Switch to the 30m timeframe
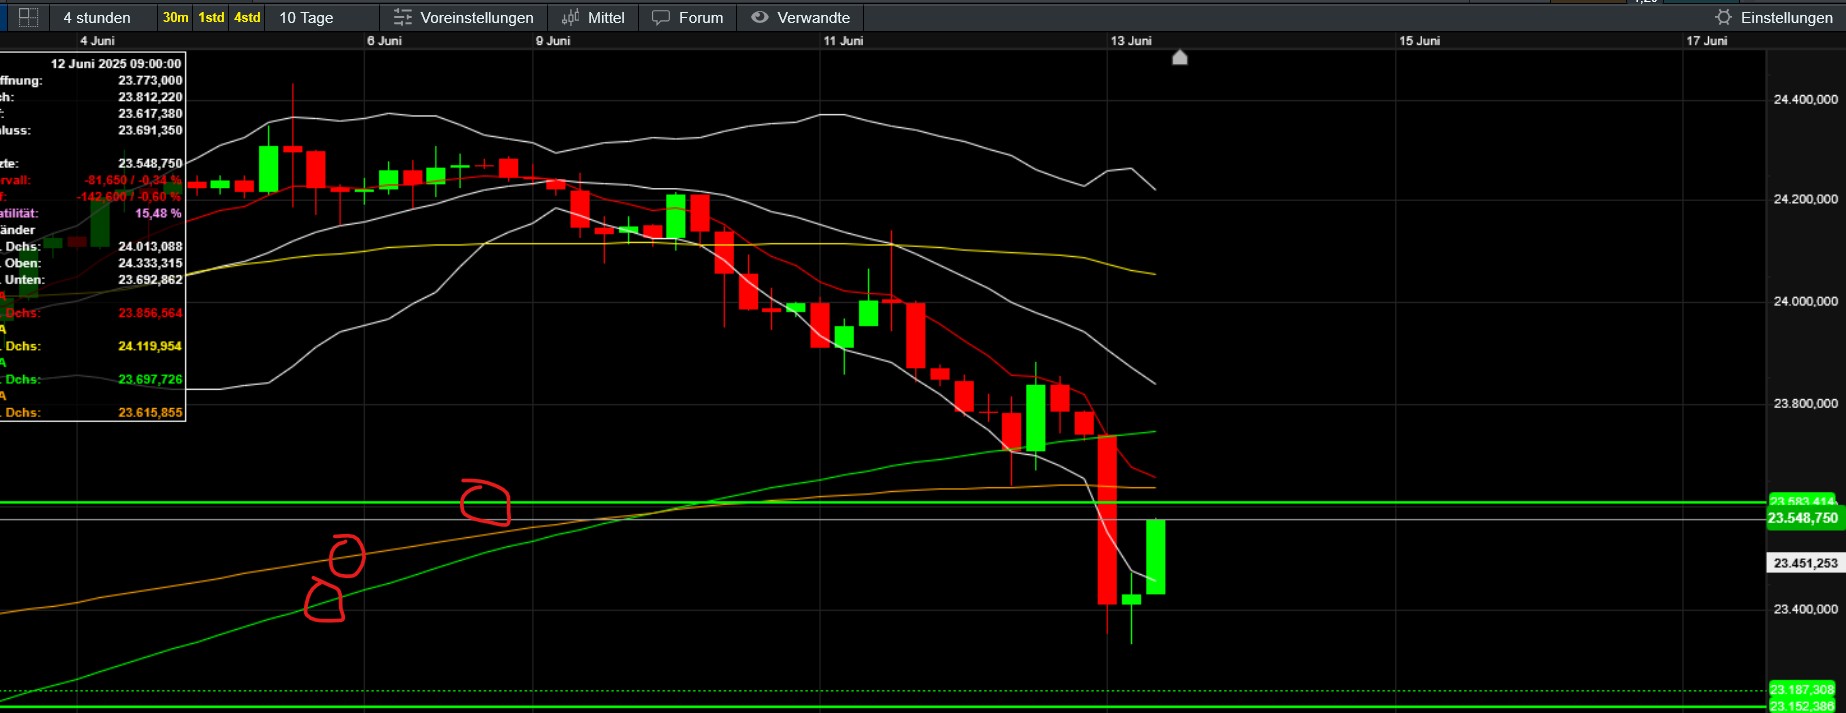Screen dimensions: 1846x713 tap(175, 17)
